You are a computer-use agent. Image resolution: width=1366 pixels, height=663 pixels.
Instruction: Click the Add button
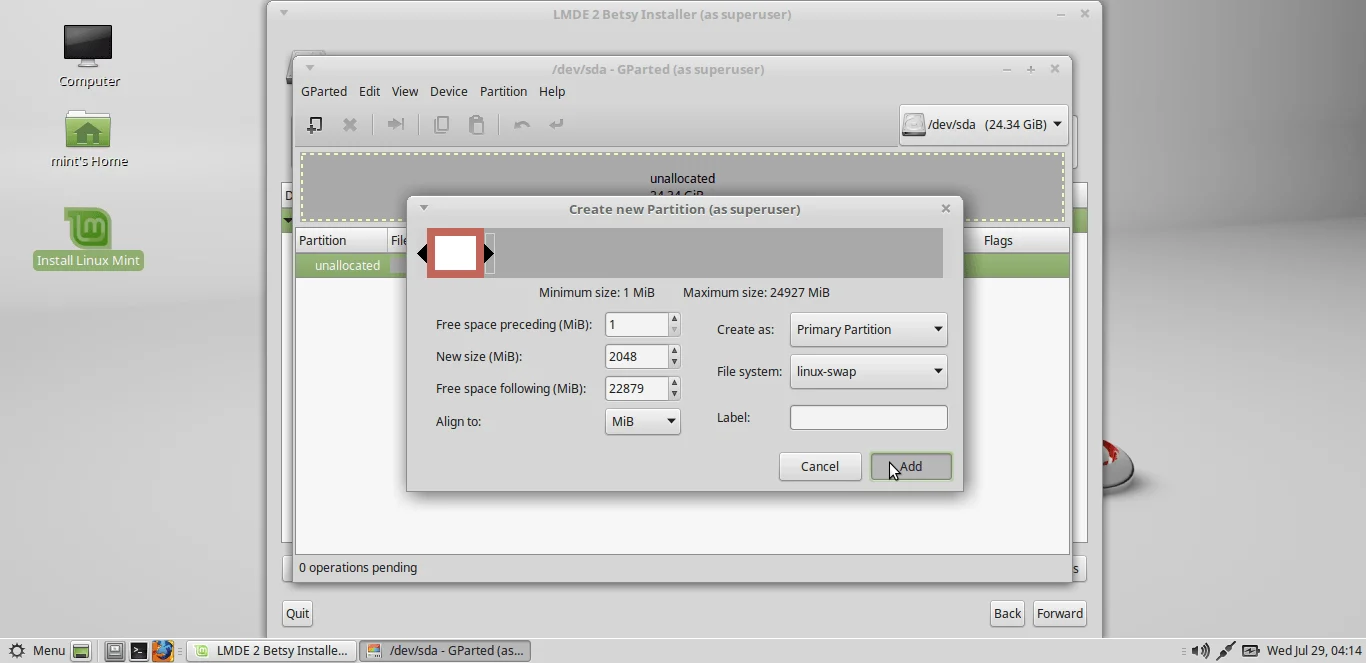click(x=909, y=466)
